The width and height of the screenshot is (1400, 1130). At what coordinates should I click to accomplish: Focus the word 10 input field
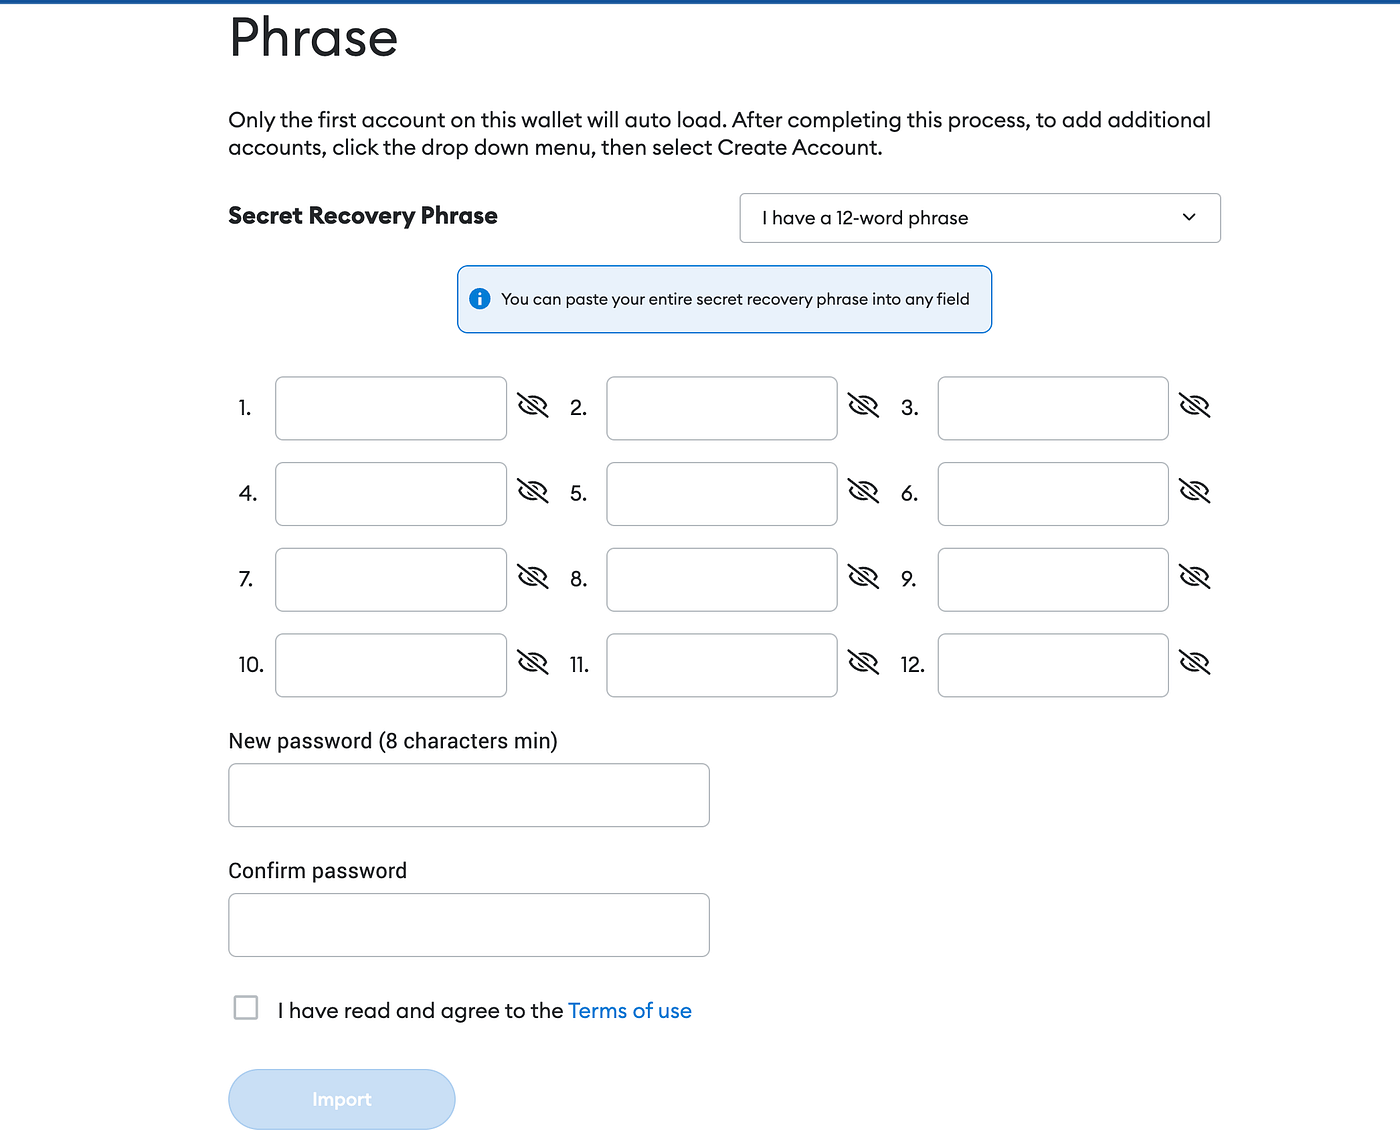point(391,665)
